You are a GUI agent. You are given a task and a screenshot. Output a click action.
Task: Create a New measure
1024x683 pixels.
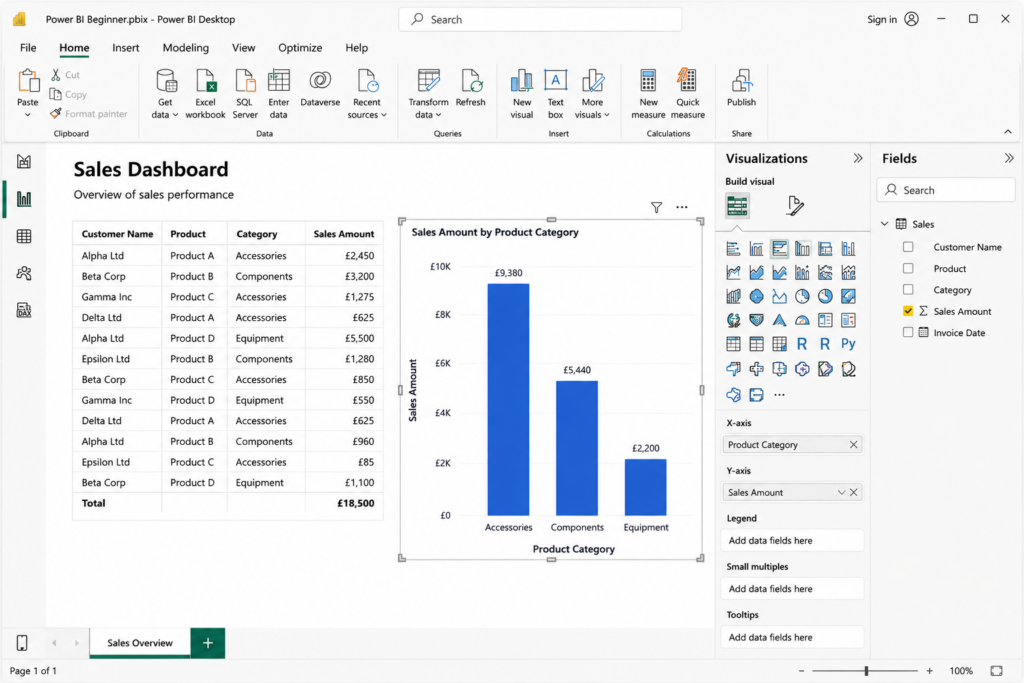[x=648, y=94]
